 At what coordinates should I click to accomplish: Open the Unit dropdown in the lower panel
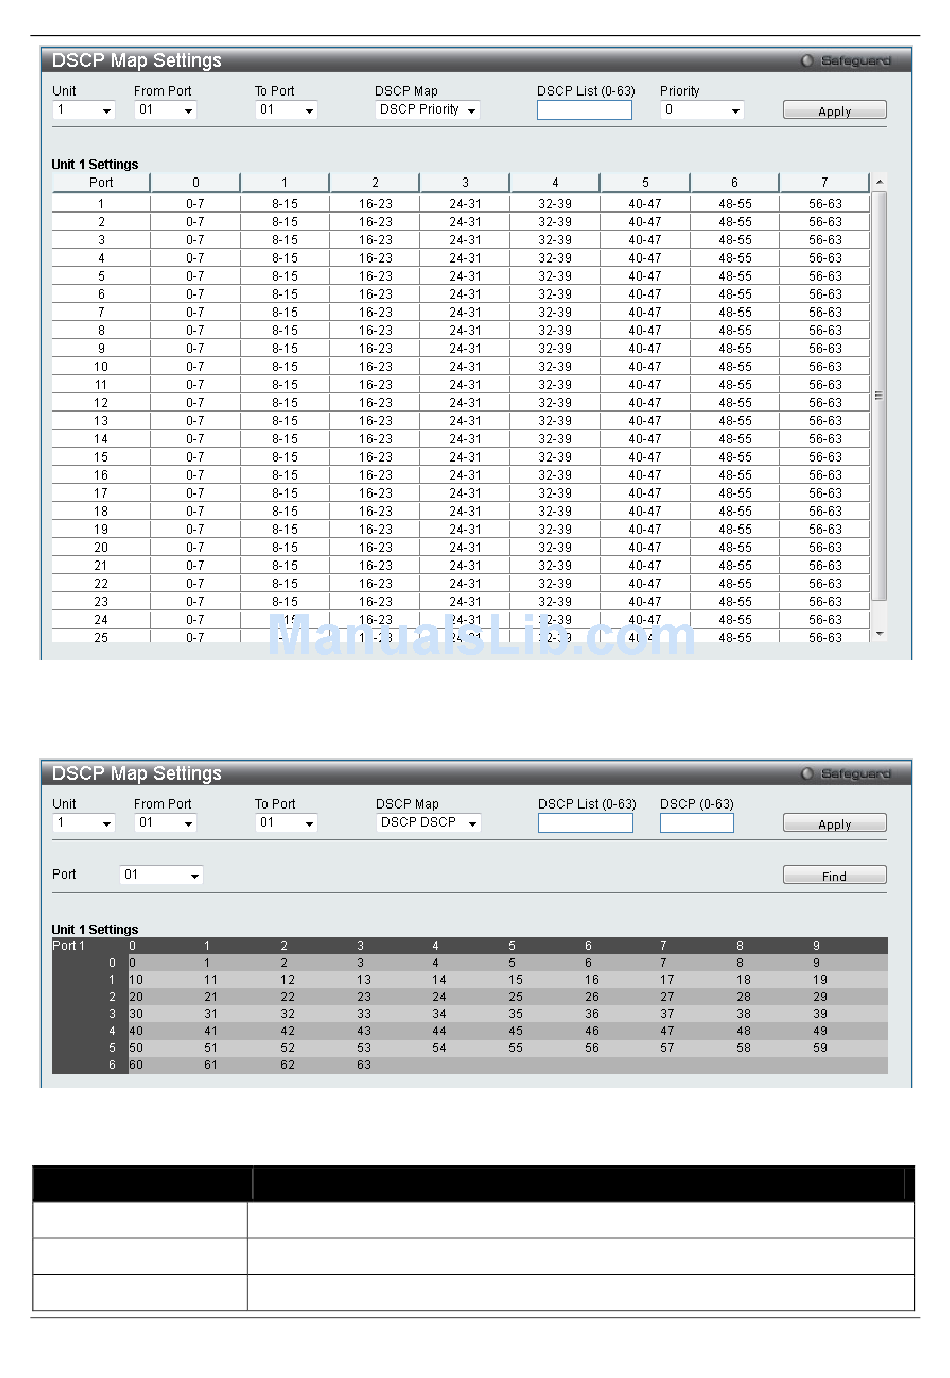coord(84,823)
